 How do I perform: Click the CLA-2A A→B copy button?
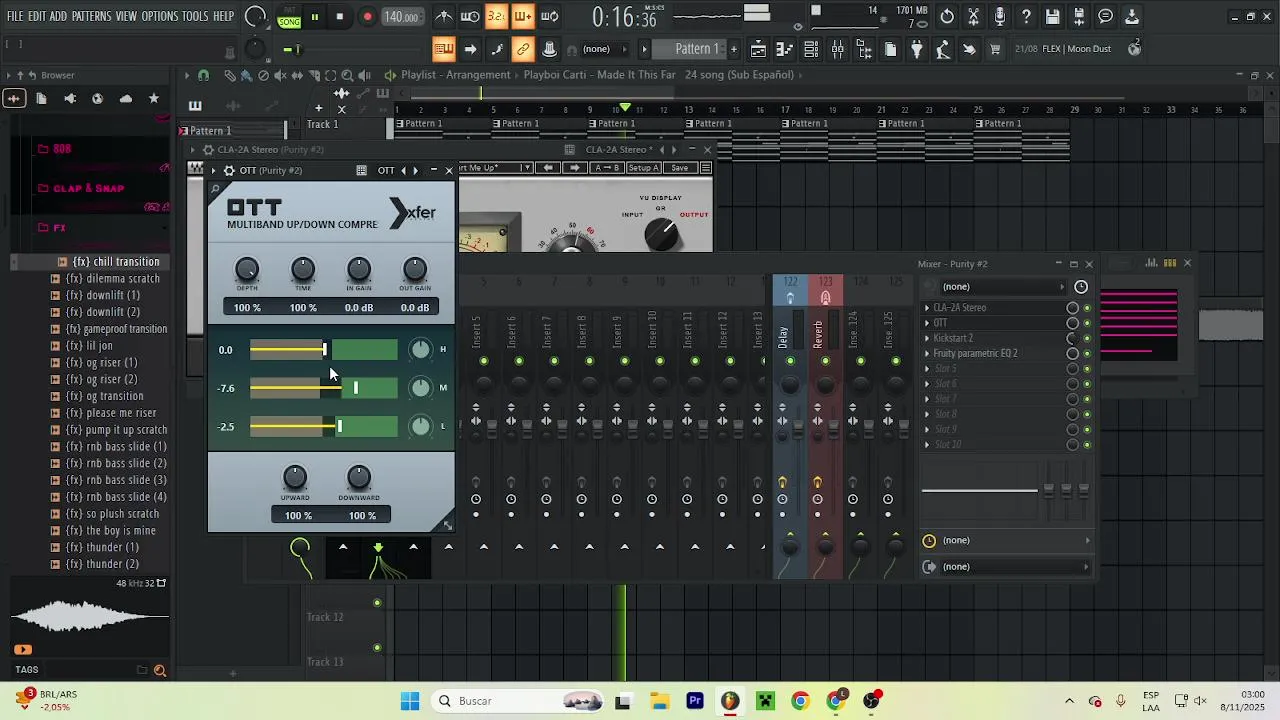tap(607, 168)
